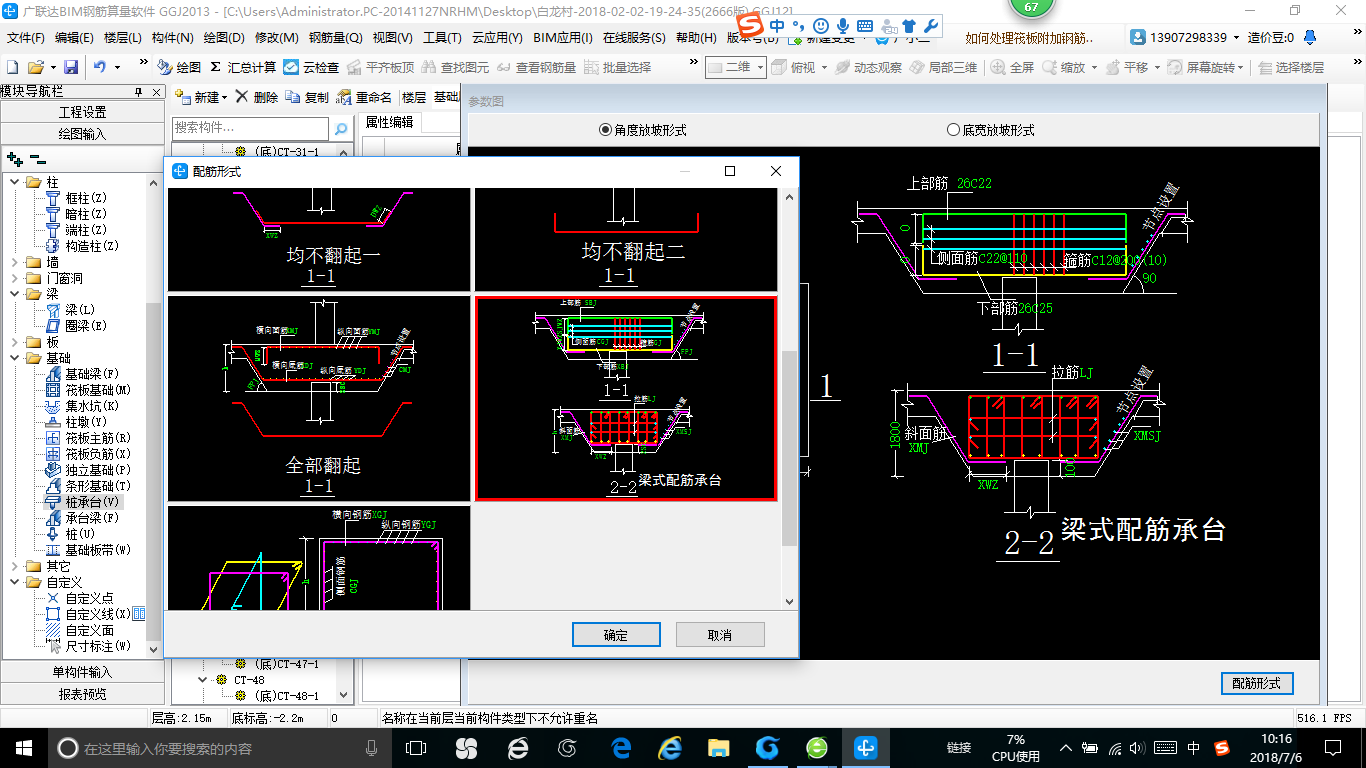Click the undo arrow icon
The height and width of the screenshot is (768, 1366).
click(100, 67)
